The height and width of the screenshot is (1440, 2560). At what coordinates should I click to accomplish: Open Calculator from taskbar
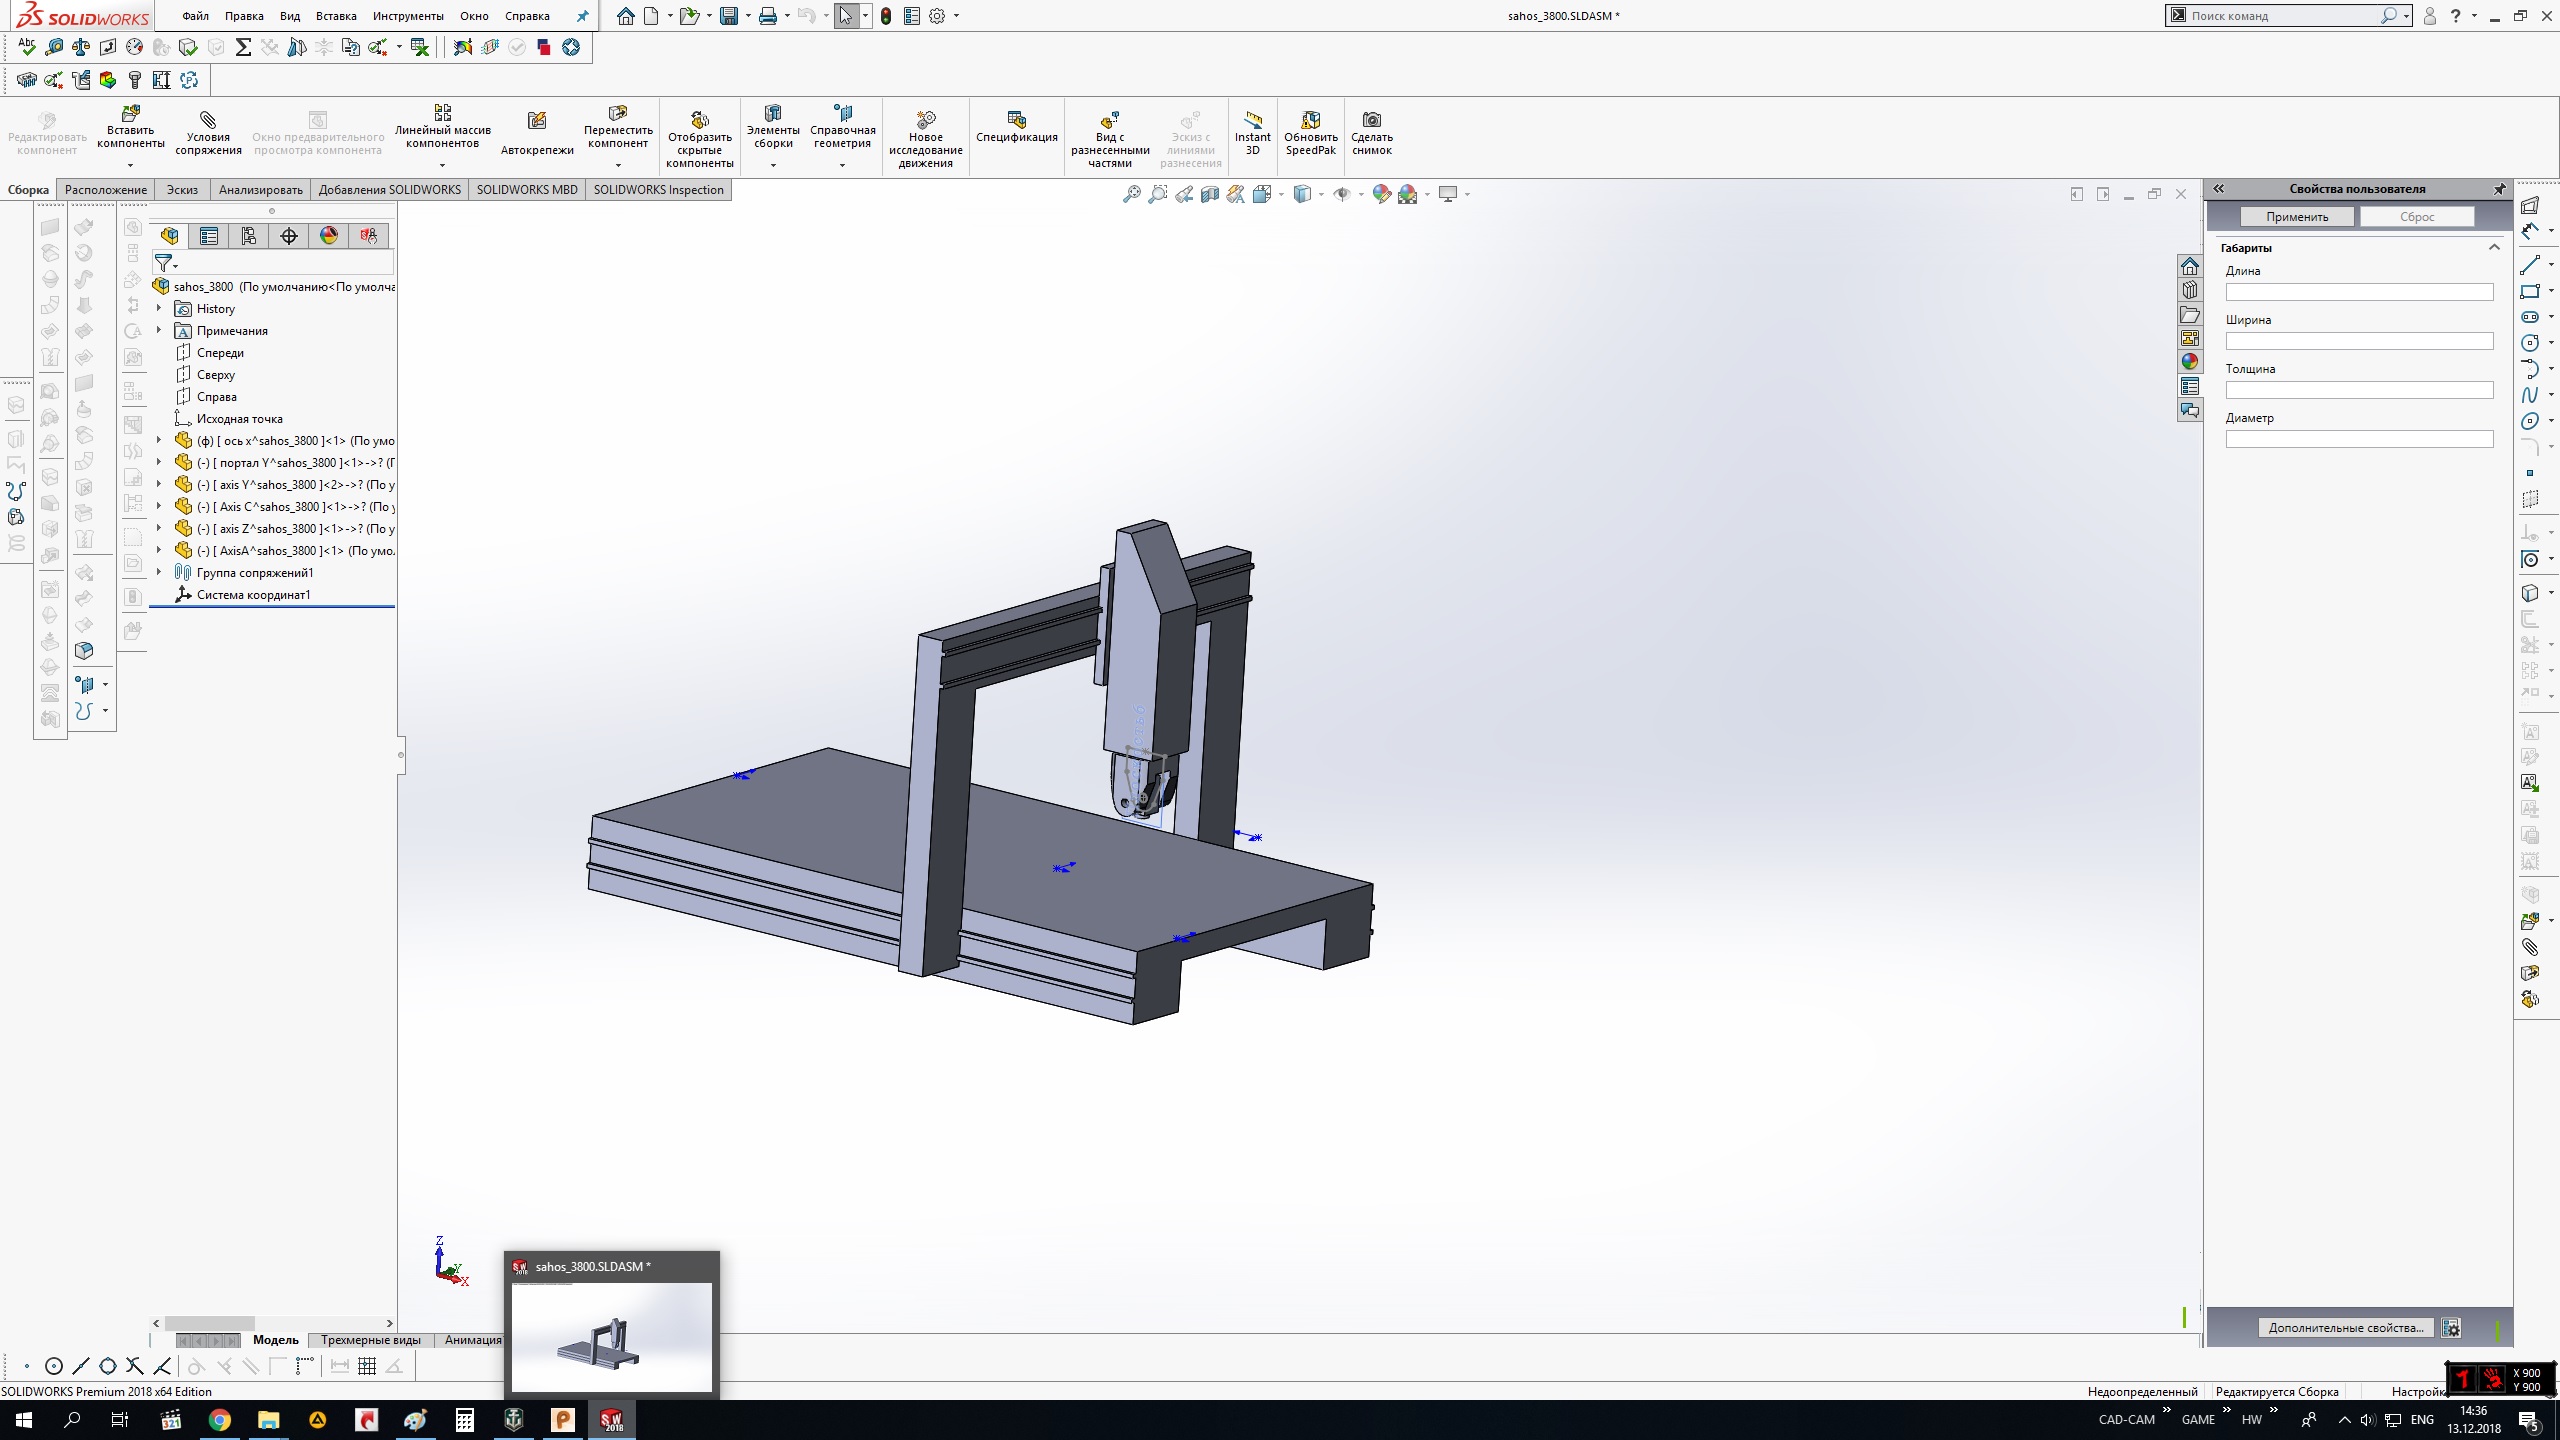click(465, 1420)
